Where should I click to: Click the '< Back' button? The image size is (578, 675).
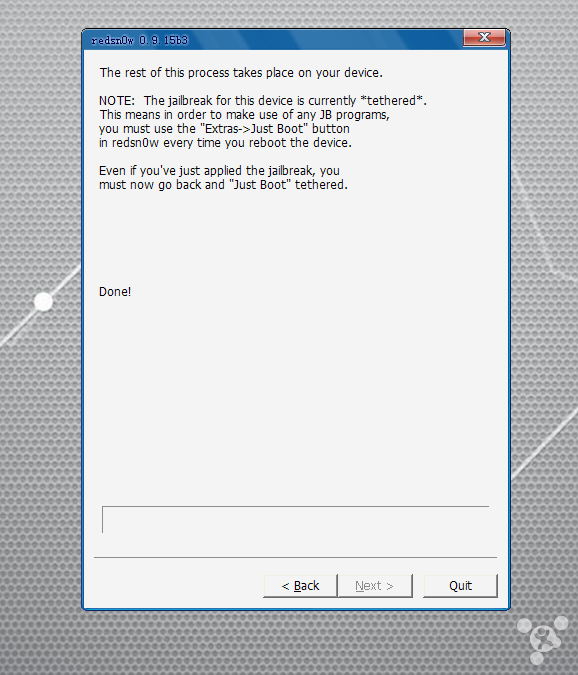(x=300, y=586)
